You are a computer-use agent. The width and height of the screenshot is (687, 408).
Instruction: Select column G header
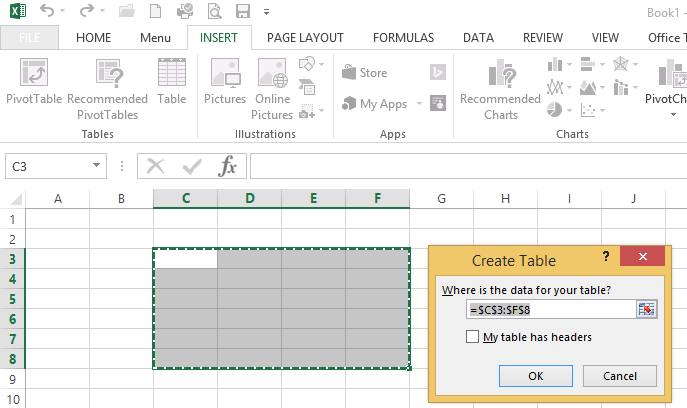click(442, 199)
